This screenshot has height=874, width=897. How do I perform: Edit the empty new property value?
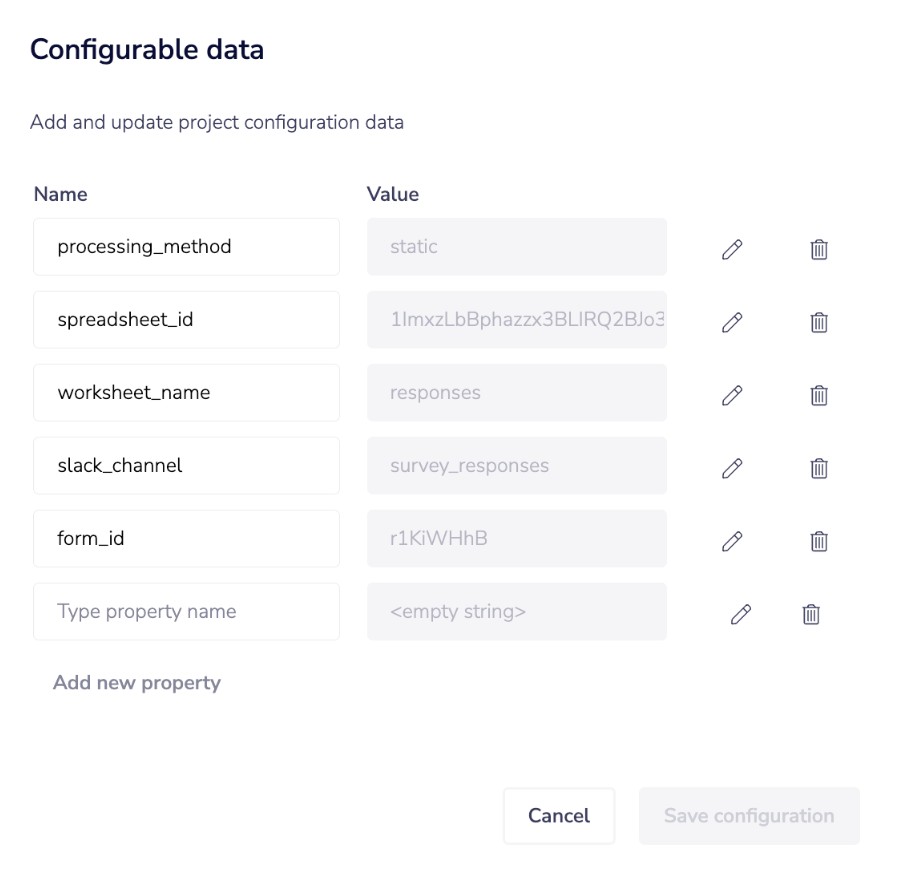tap(740, 614)
